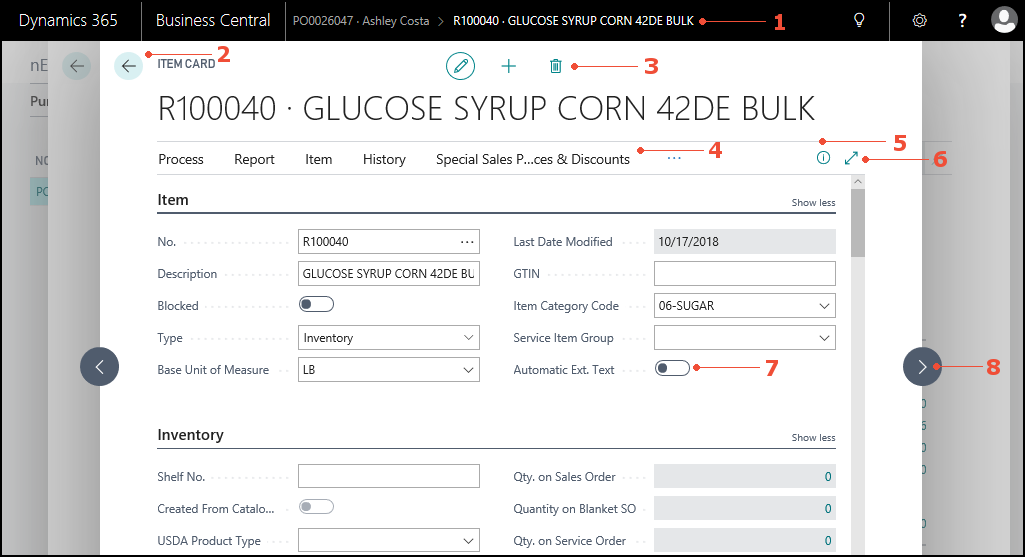Screen dimensions: 1025x557
Task: Expand the Base Unit of Measure dropdown
Action: click(389, 370)
